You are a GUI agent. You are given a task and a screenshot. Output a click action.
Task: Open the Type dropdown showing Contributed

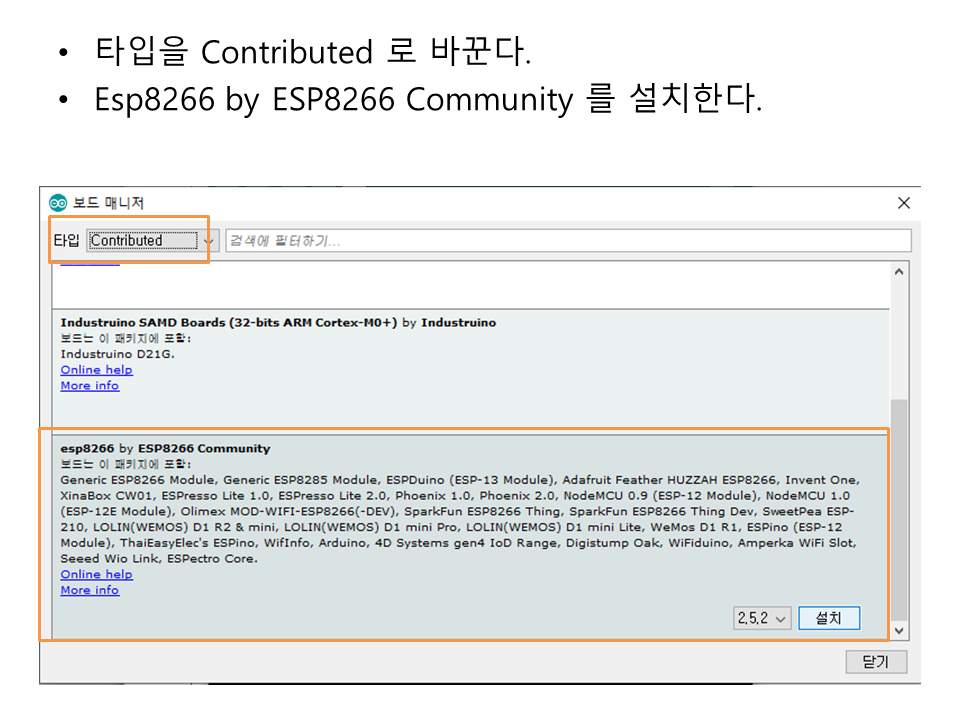[151, 241]
